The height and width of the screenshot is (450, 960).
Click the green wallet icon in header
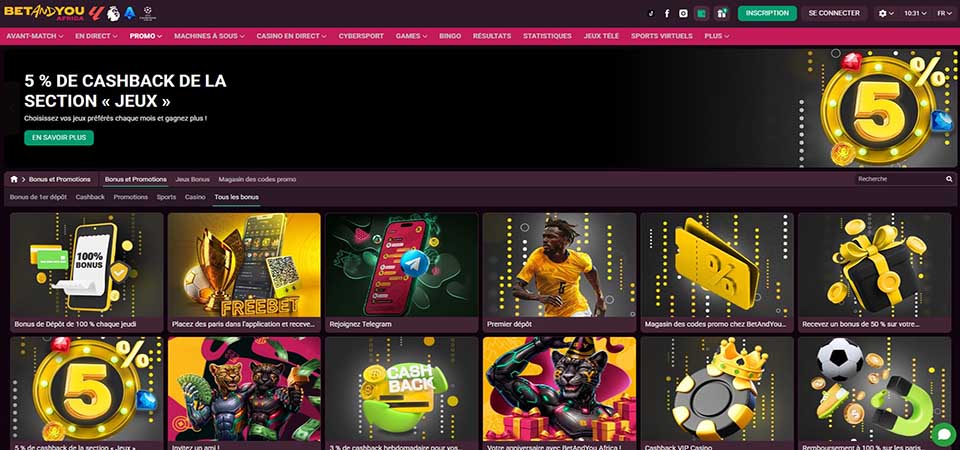[x=702, y=13]
